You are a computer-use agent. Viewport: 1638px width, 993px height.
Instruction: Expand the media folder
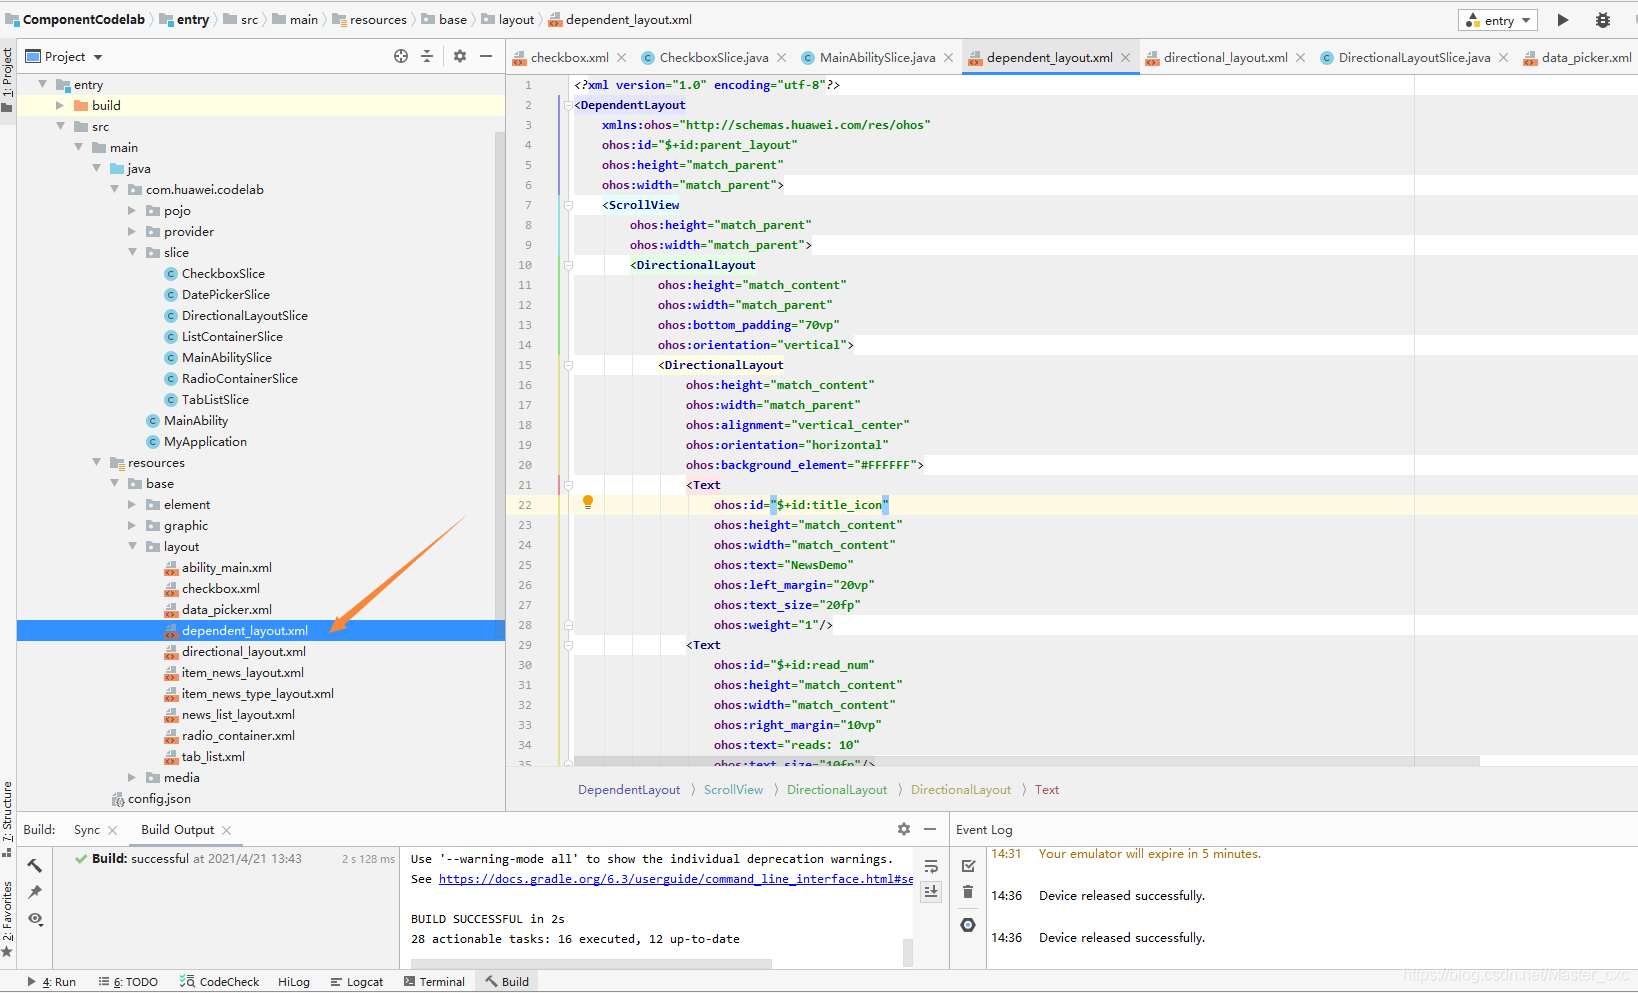click(x=132, y=777)
